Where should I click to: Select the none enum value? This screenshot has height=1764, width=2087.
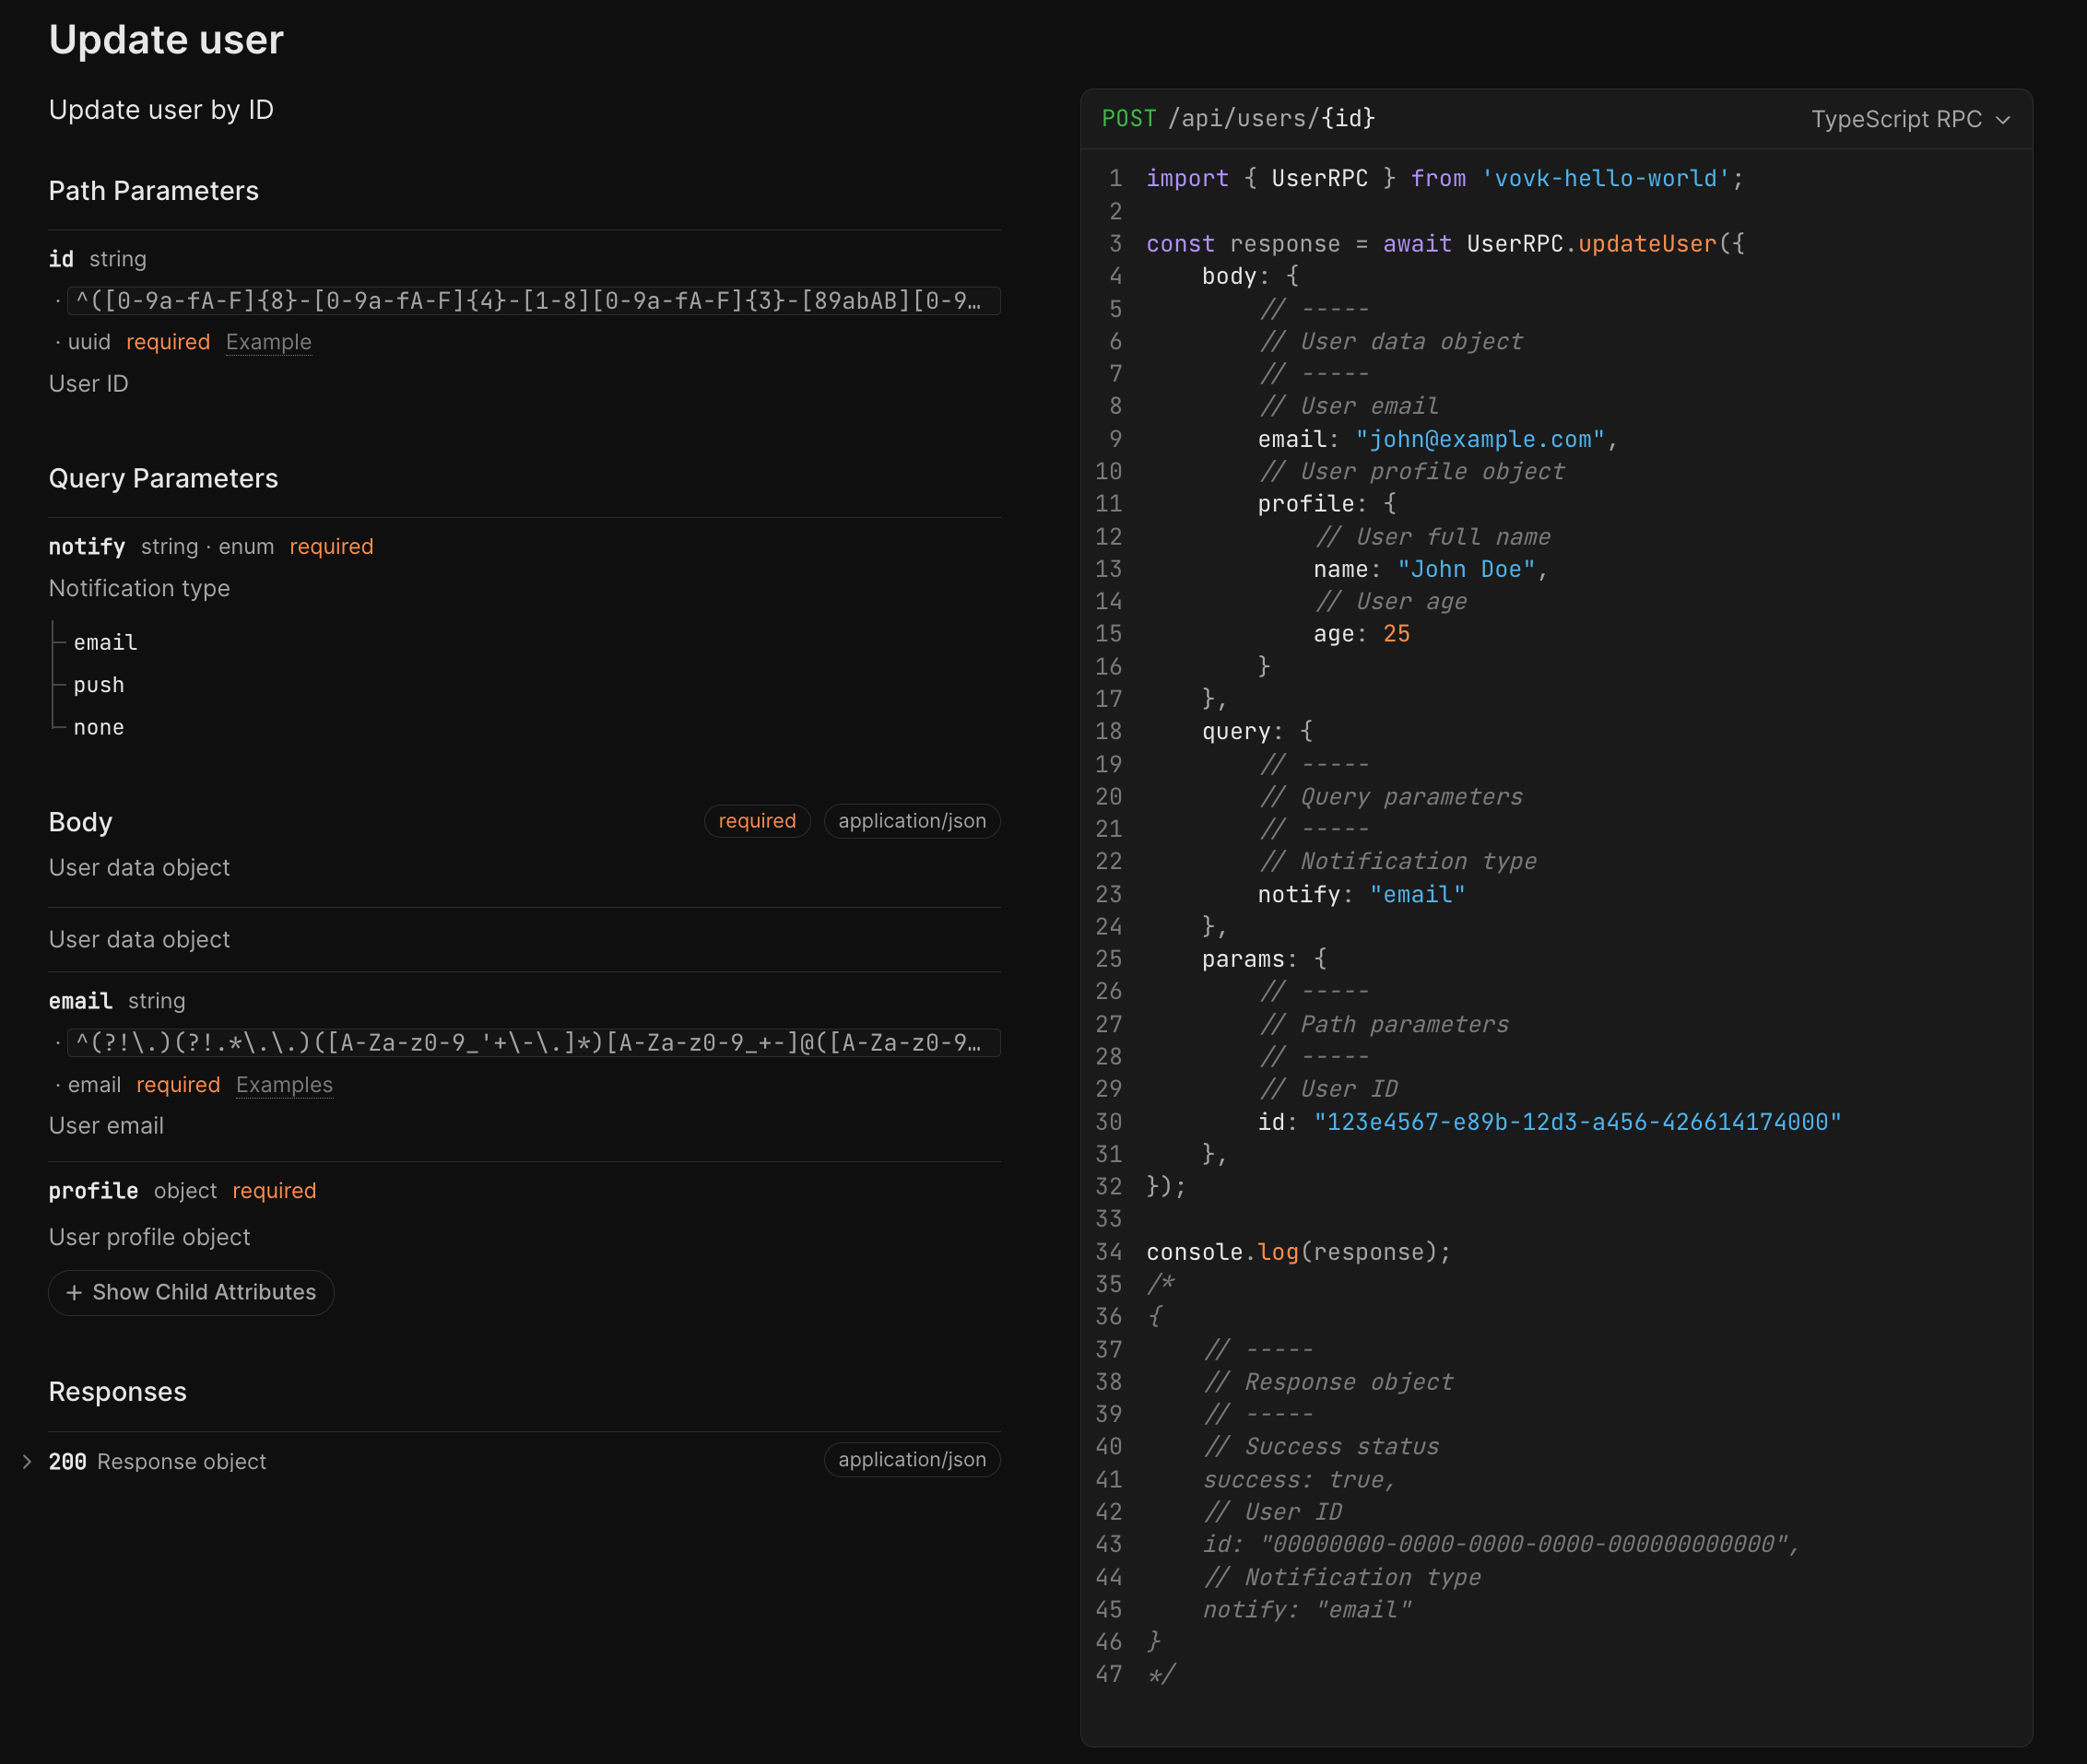click(x=99, y=727)
